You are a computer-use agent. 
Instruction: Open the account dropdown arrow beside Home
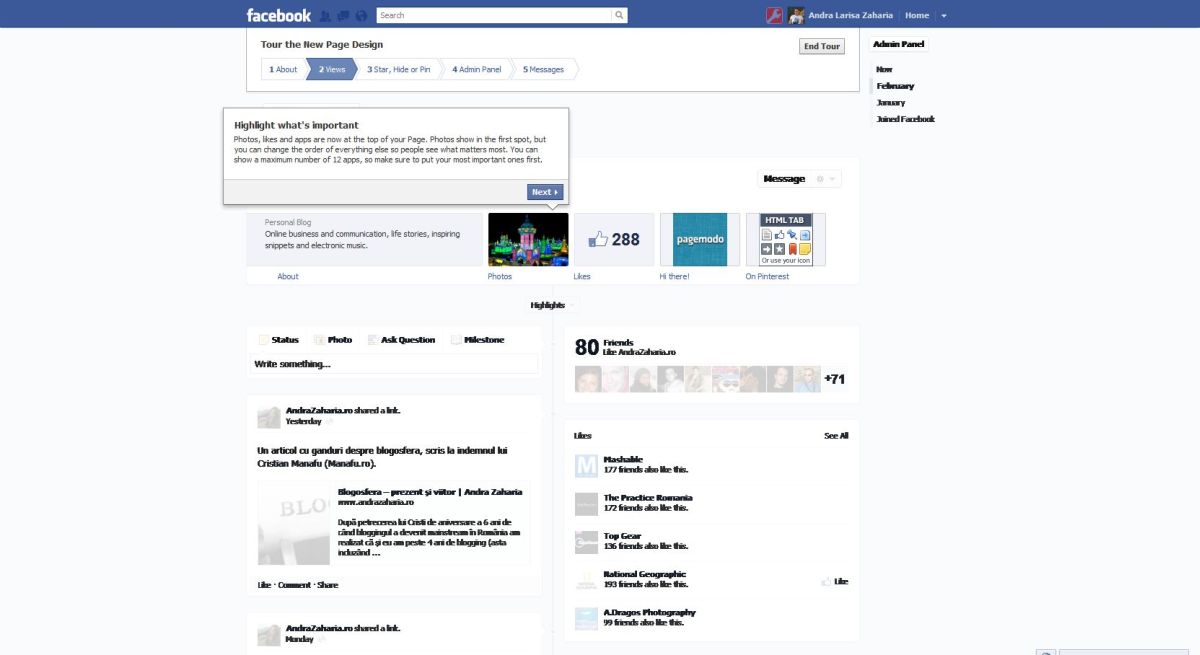pos(944,16)
